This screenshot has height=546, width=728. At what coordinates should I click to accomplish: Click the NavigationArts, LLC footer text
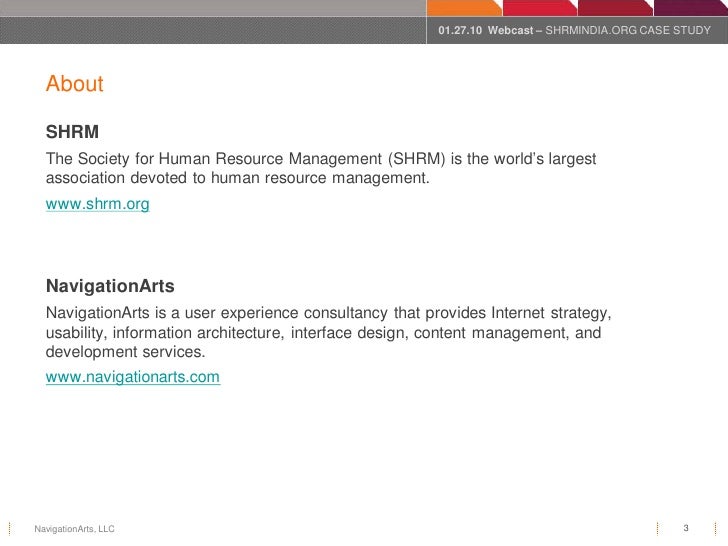tap(74, 529)
